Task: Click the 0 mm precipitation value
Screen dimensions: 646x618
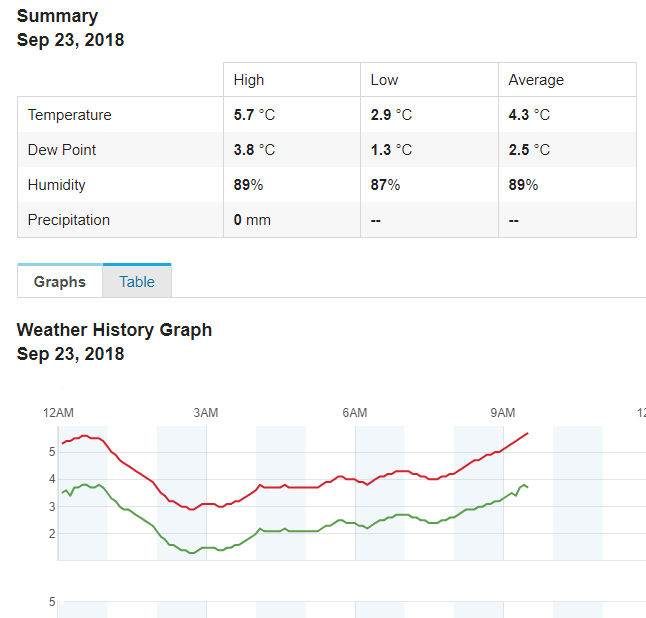Action: click(252, 220)
